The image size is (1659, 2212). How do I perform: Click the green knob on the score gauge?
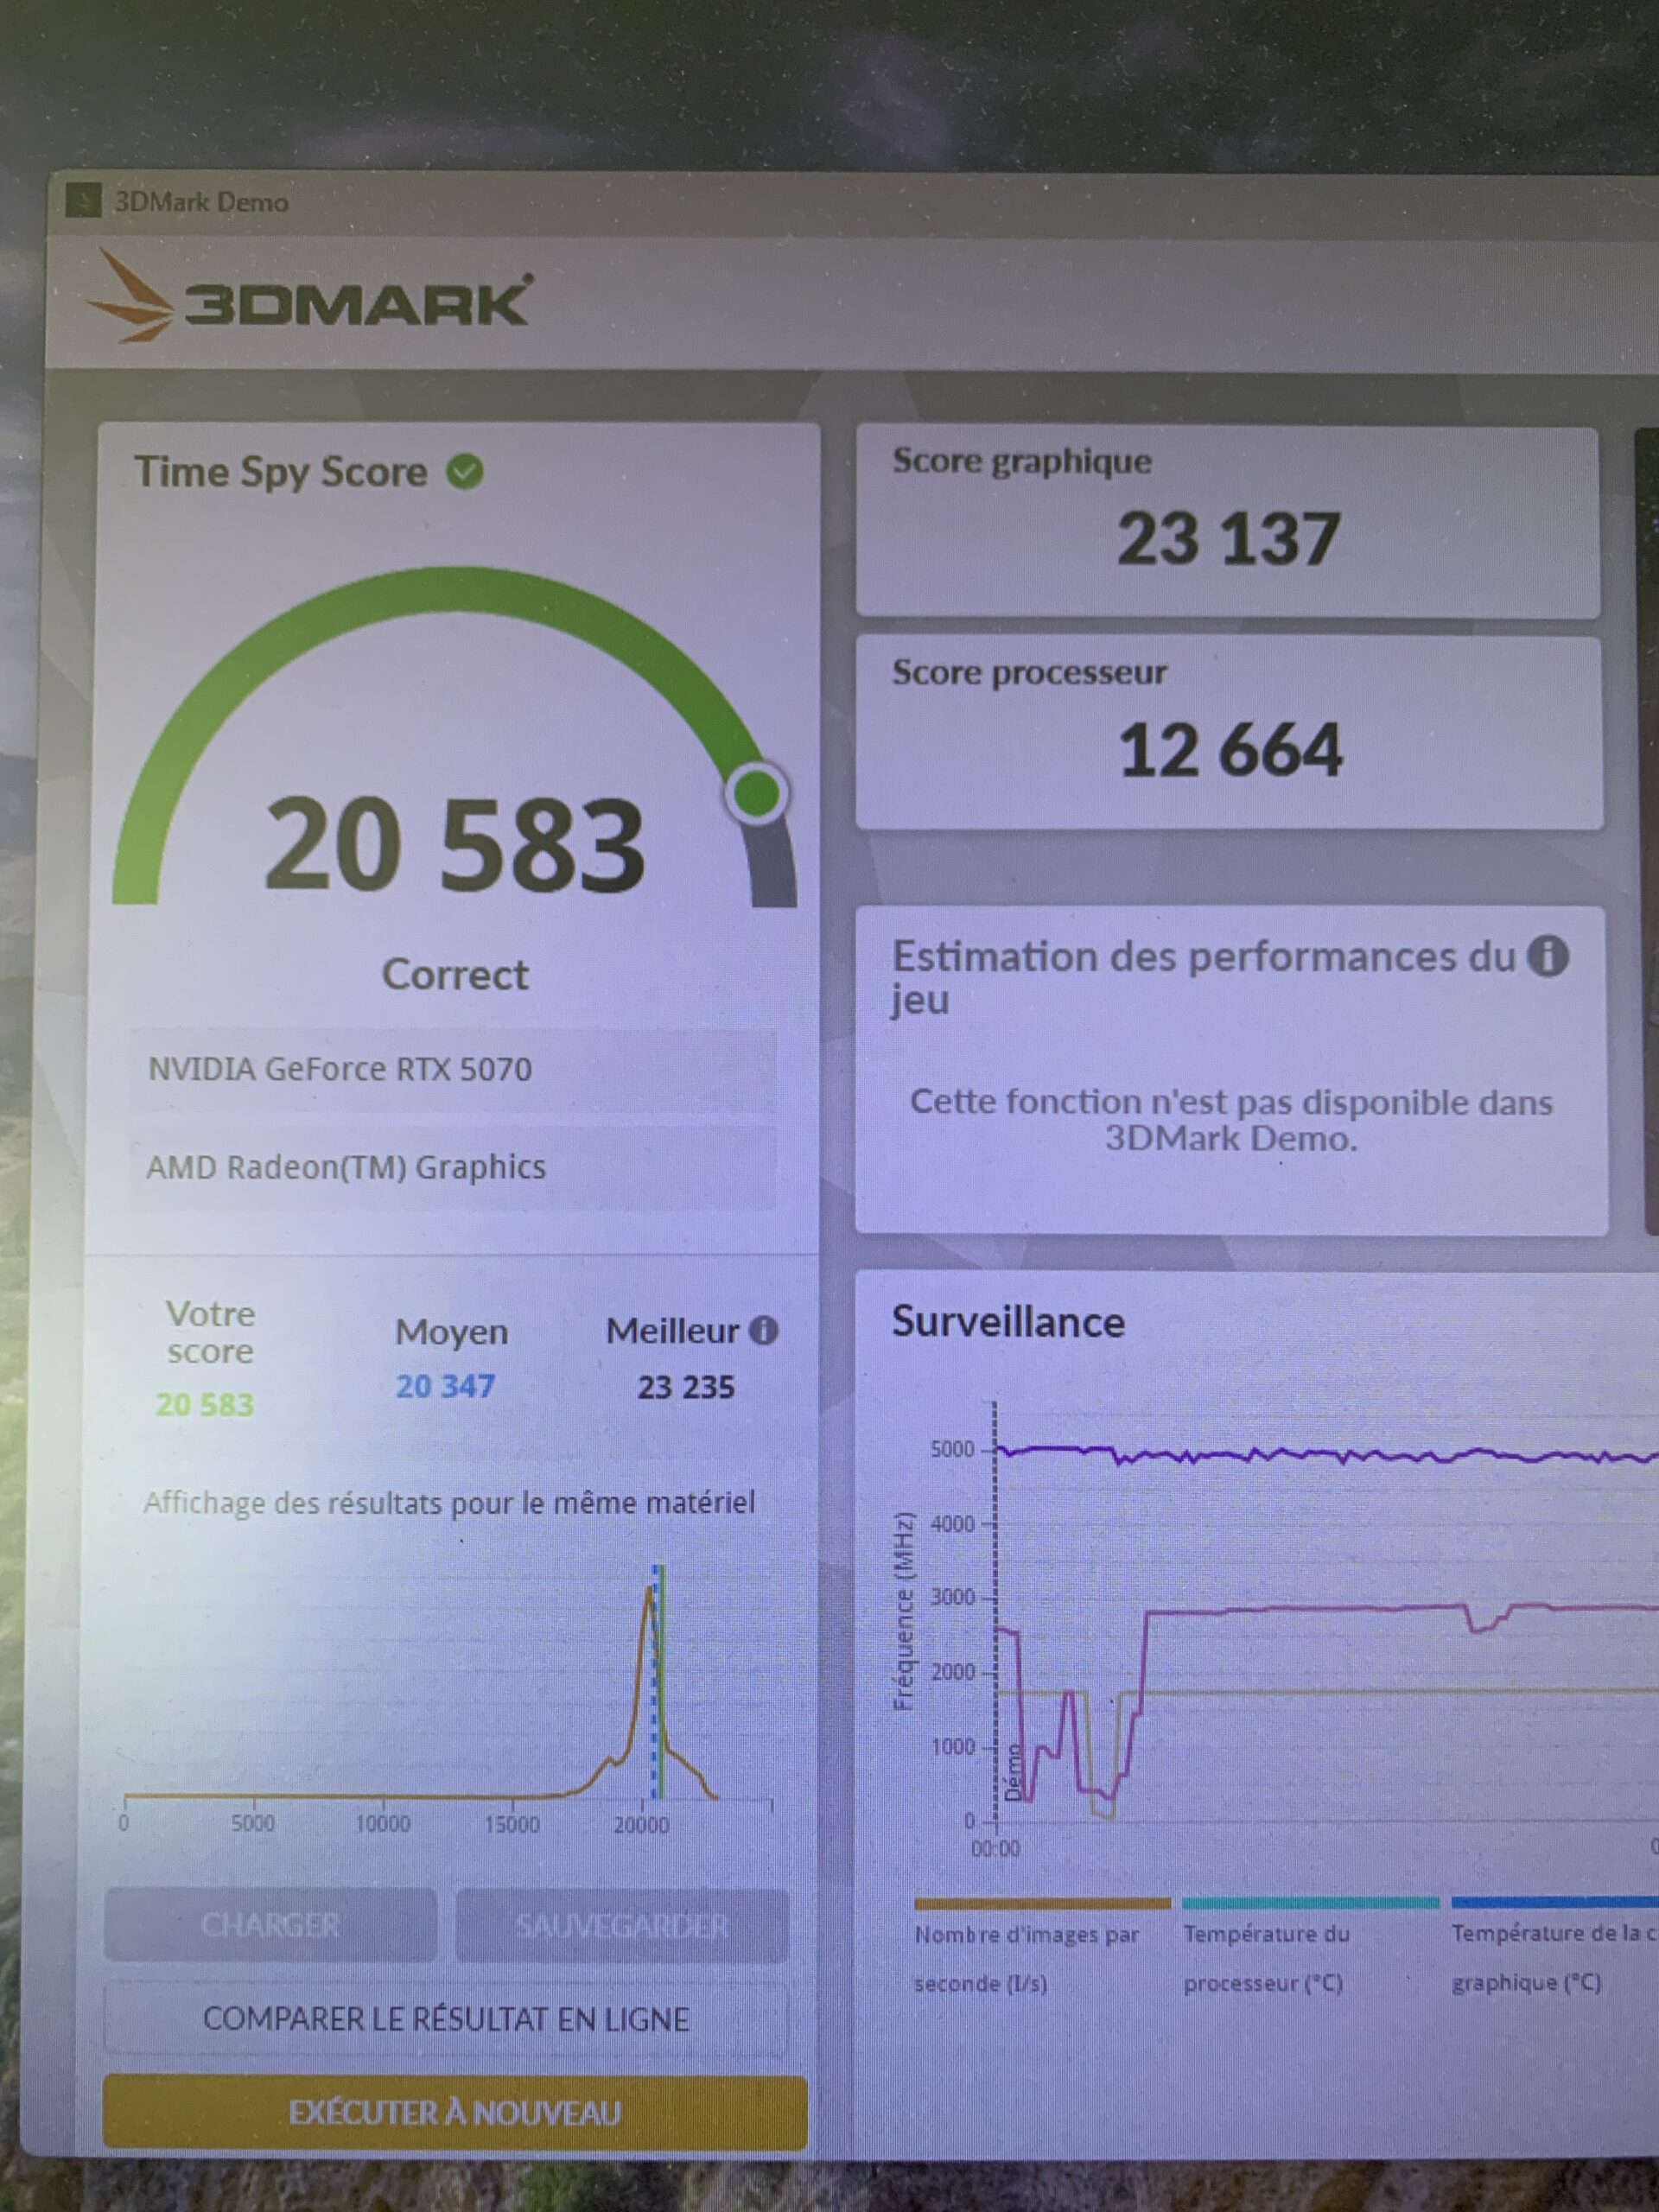[x=757, y=794]
